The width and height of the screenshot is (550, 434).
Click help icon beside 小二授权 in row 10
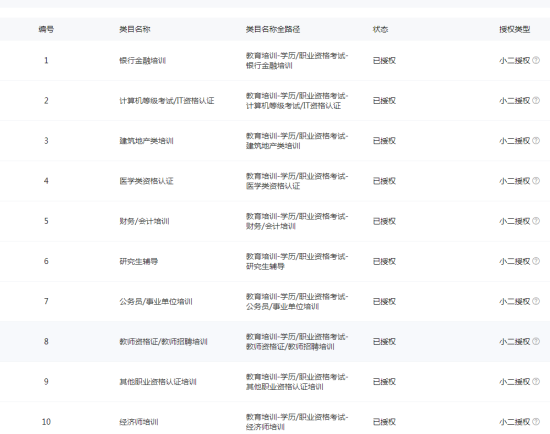click(x=536, y=422)
